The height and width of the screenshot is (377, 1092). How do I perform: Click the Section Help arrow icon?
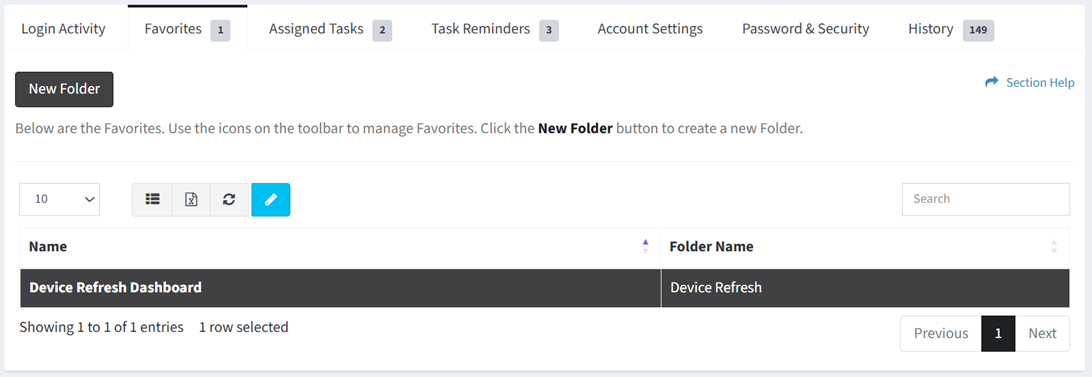[x=991, y=82]
